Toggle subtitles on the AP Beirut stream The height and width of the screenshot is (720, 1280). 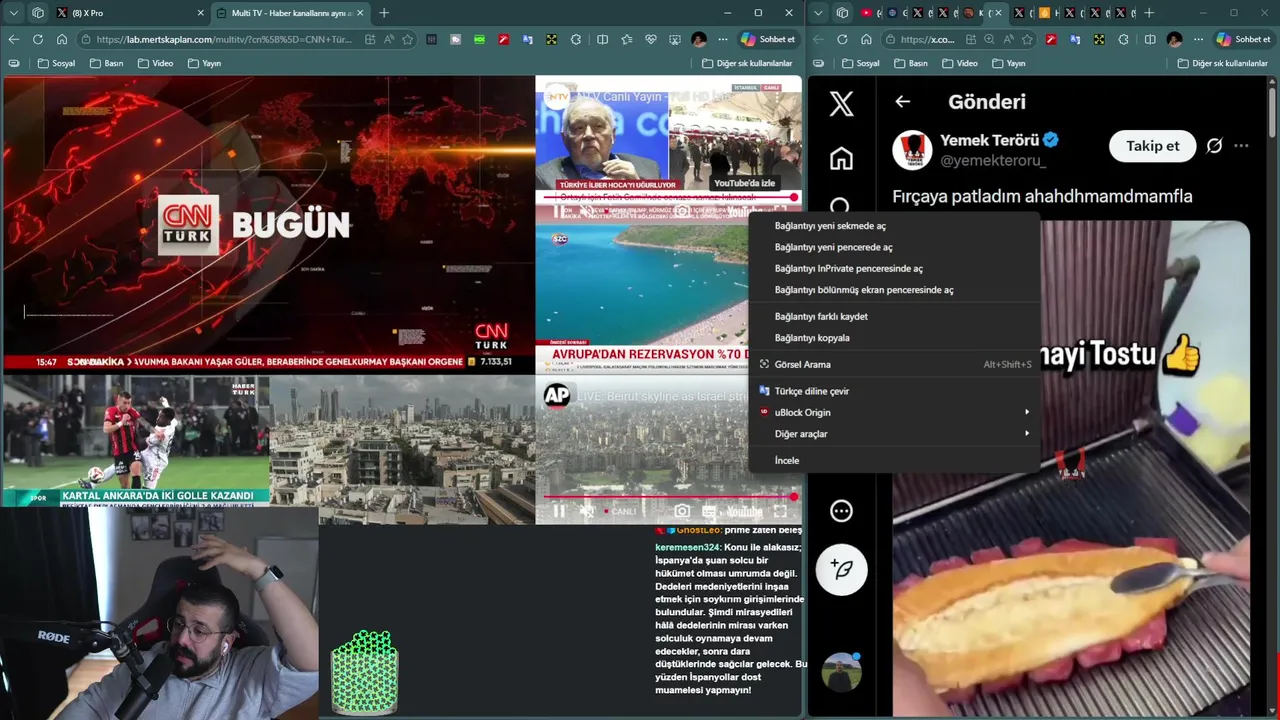(708, 511)
